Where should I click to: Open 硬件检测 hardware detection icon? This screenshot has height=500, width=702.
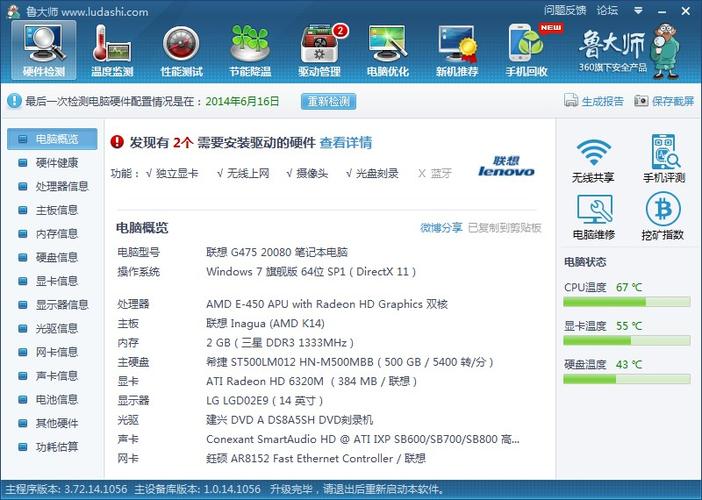coord(44,50)
